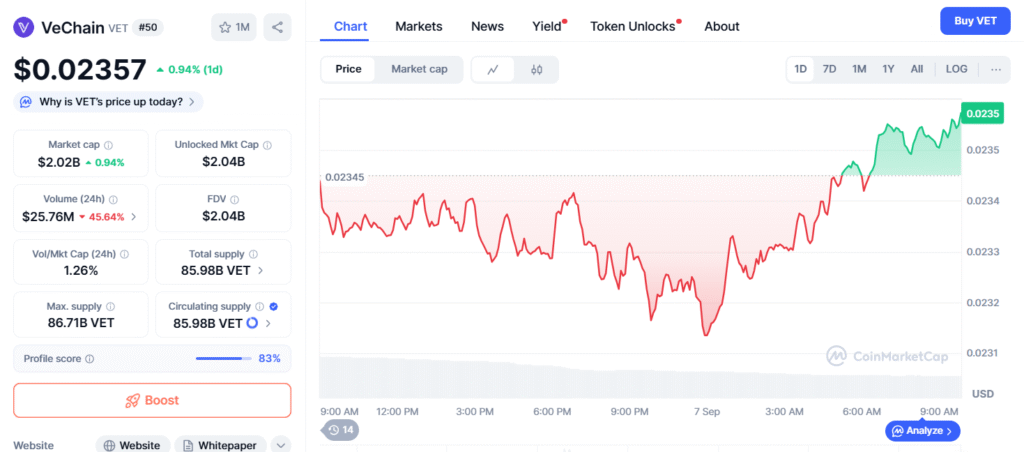Click Market cap info icon
Image resolution: width=1024 pixels, height=452 pixels.
click(x=108, y=145)
